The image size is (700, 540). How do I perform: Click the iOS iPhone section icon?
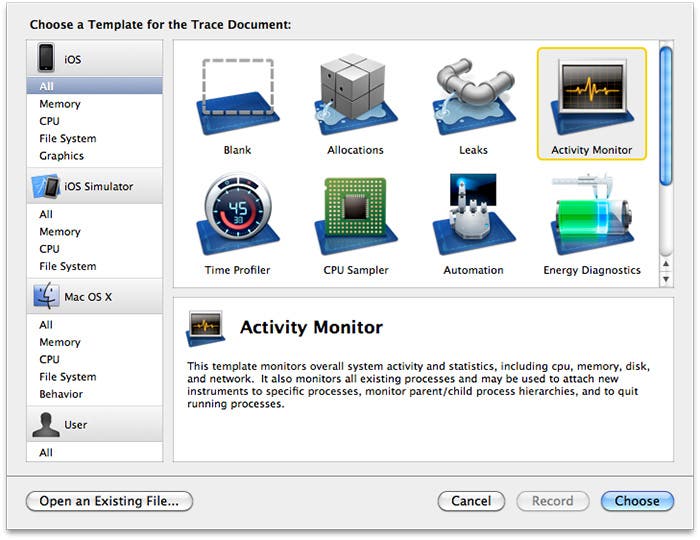click(x=46, y=57)
